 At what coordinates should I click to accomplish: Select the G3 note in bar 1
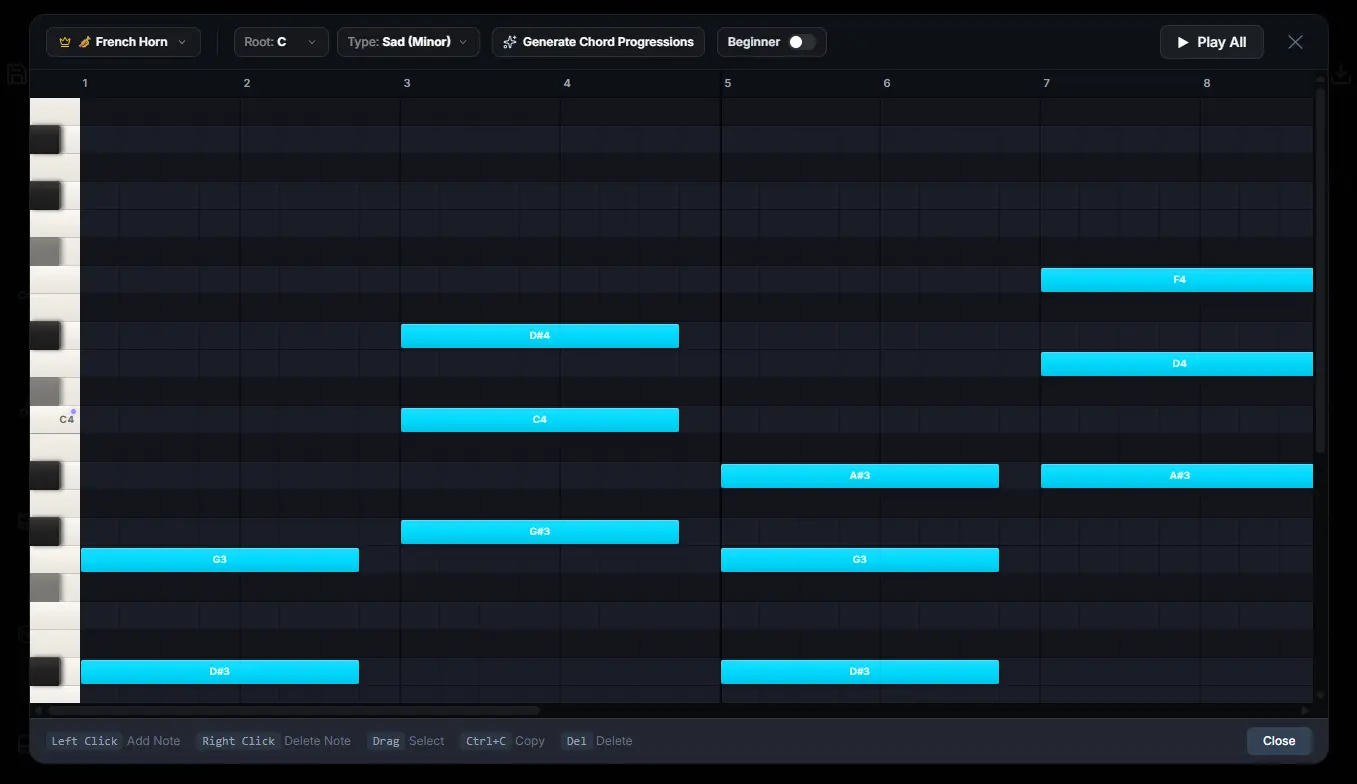[x=220, y=560]
